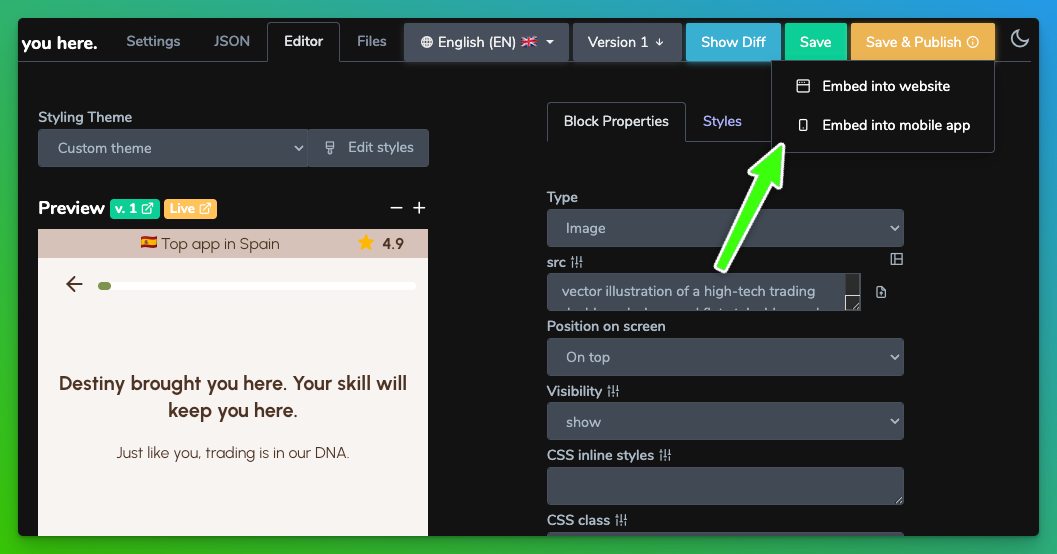Click the sliders icon next to Visibility

pos(613,391)
